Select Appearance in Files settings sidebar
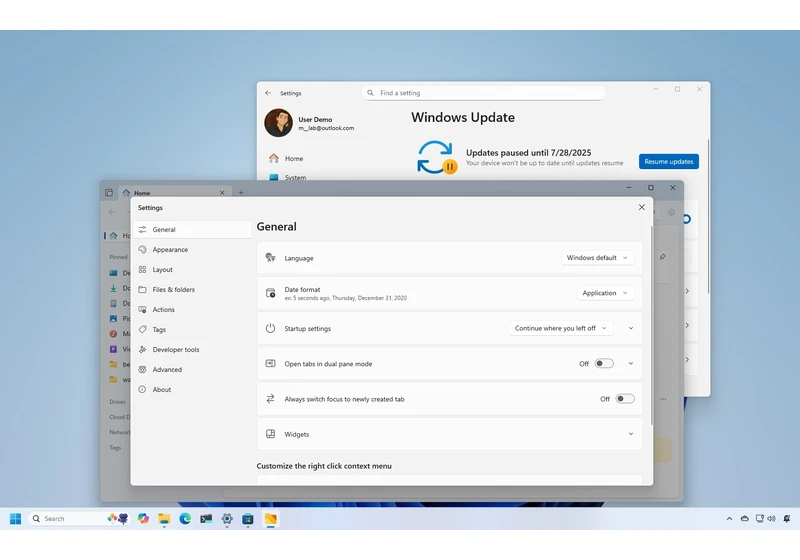The height and width of the screenshot is (560, 800). pos(192,249)
